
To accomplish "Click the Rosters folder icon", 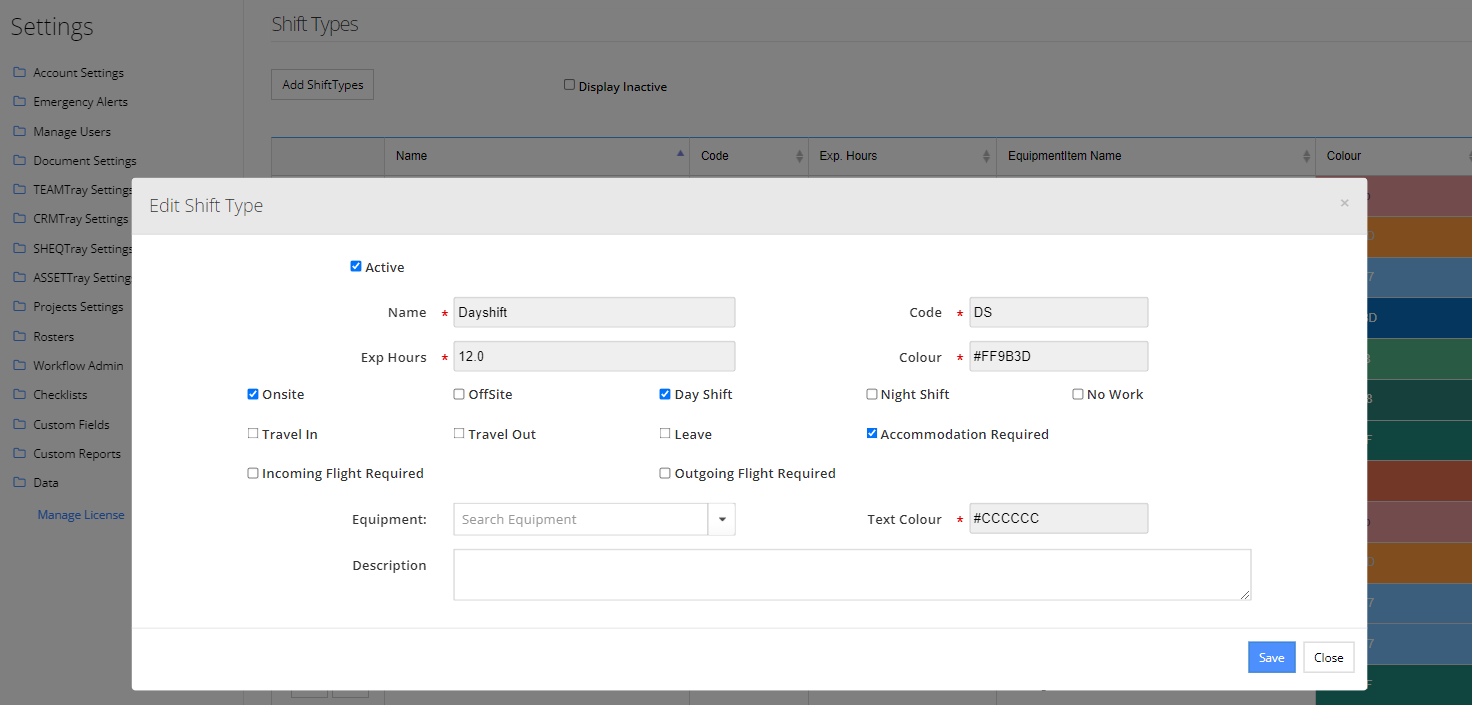I will (19, 336).
